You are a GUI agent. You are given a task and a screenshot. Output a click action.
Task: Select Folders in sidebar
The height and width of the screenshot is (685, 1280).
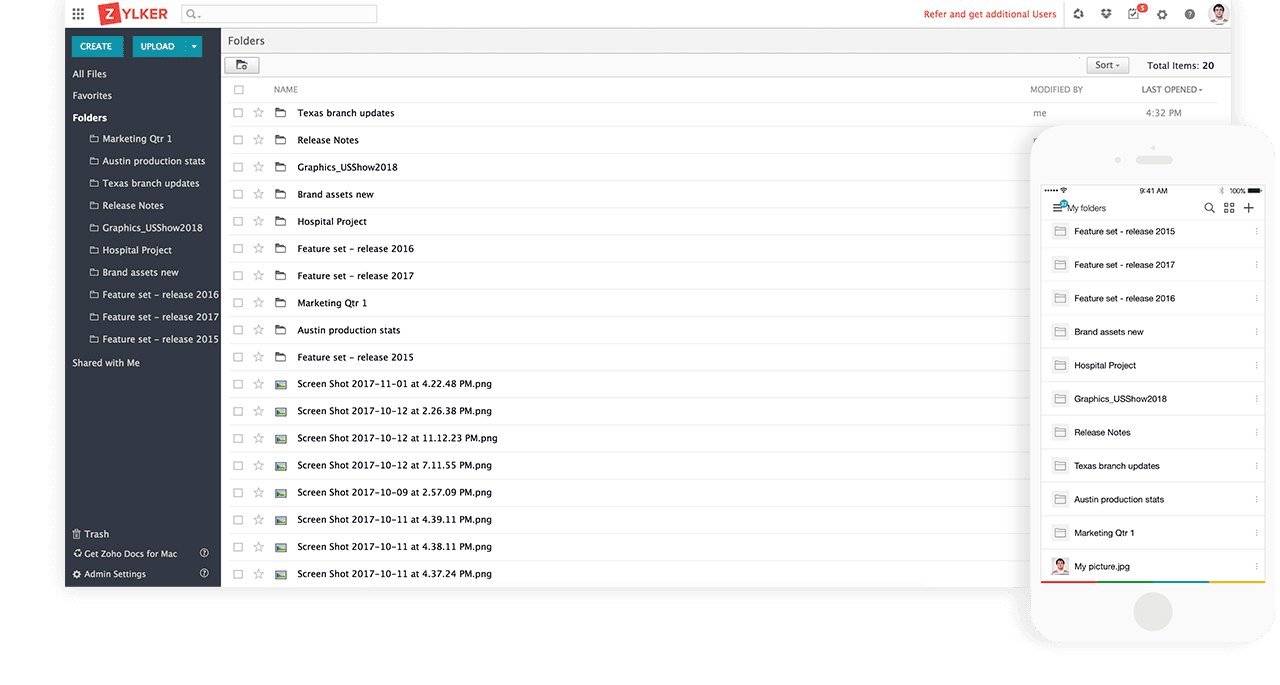90,118
